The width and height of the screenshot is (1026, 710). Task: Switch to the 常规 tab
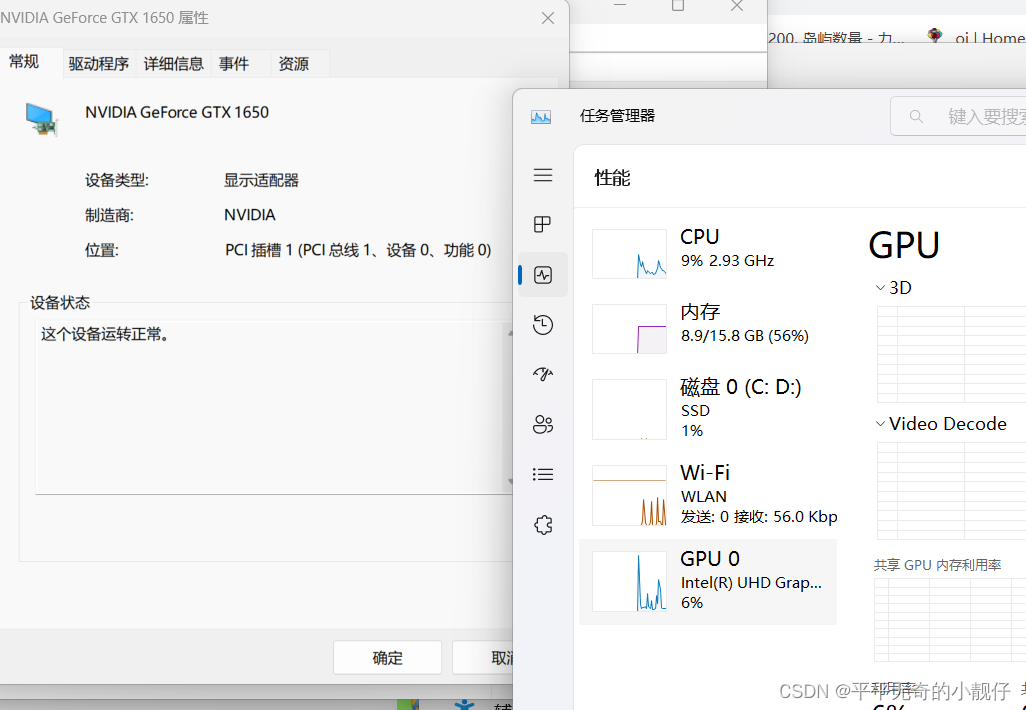pos(24,62)
